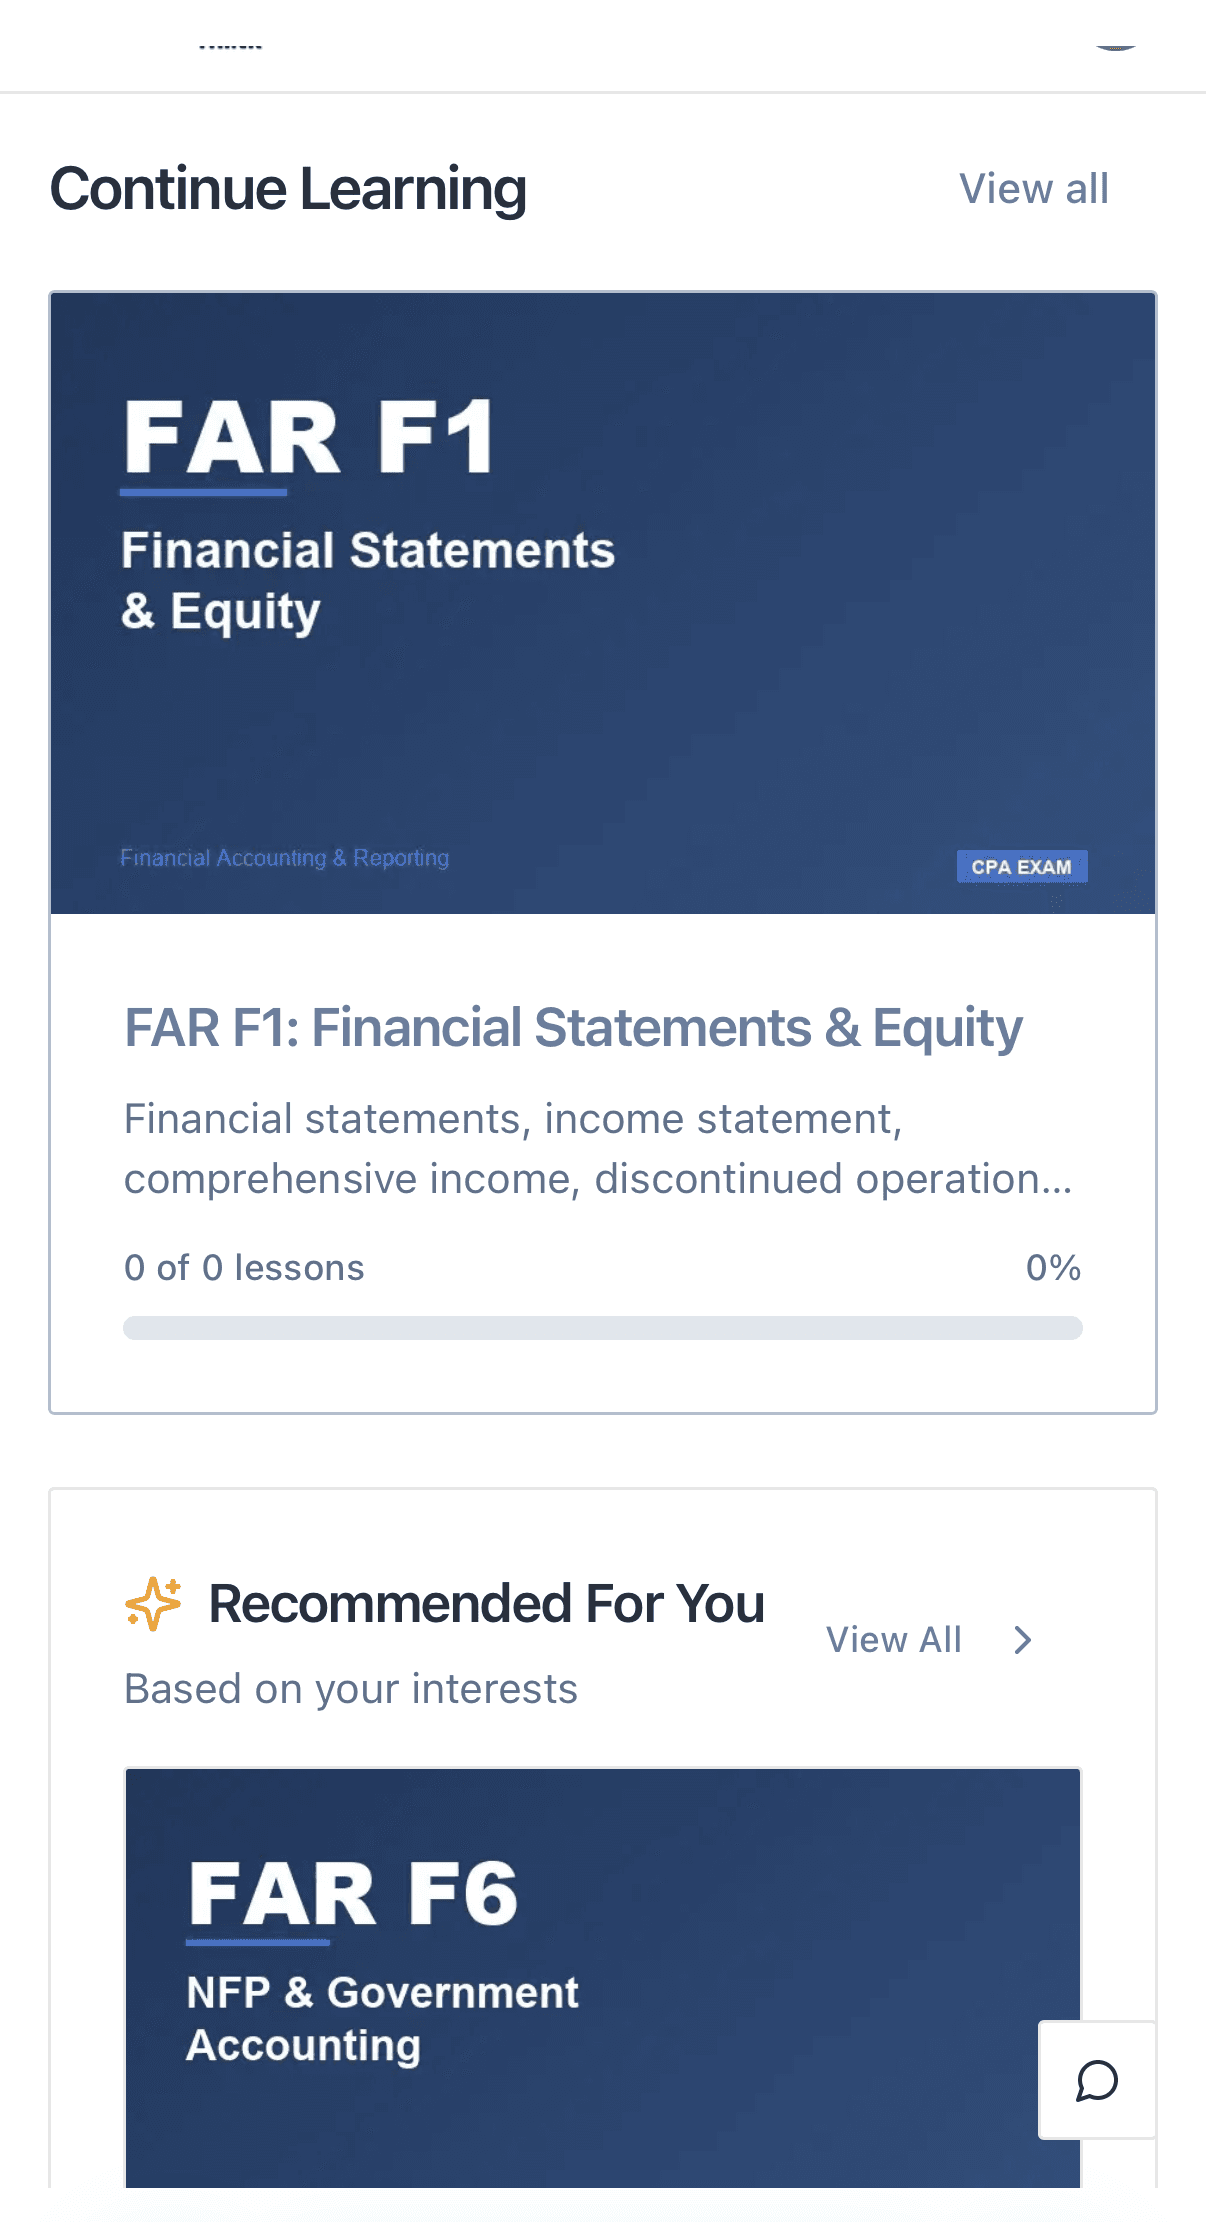The width and height of the screenshot is (1206, 2222).
Task: Click the 0 of 0 lessons text
Action: pyautogui.click(x=244, y=1268)
